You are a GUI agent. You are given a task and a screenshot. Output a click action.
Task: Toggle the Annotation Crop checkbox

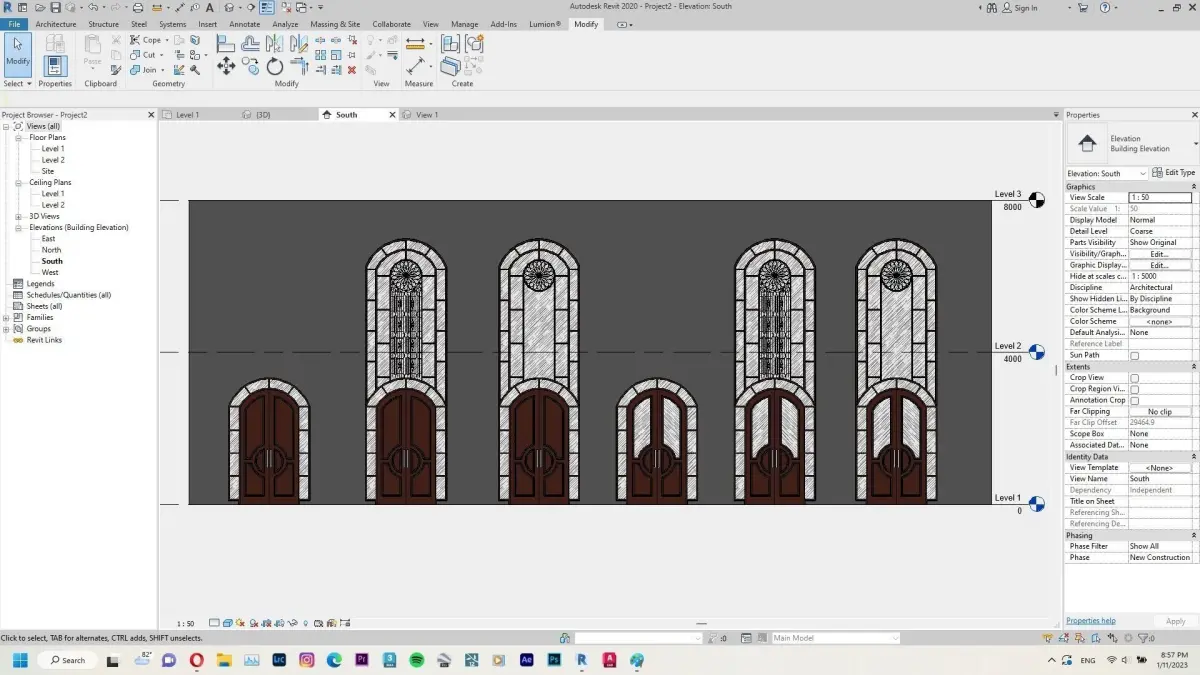(x=1134, y=401)
